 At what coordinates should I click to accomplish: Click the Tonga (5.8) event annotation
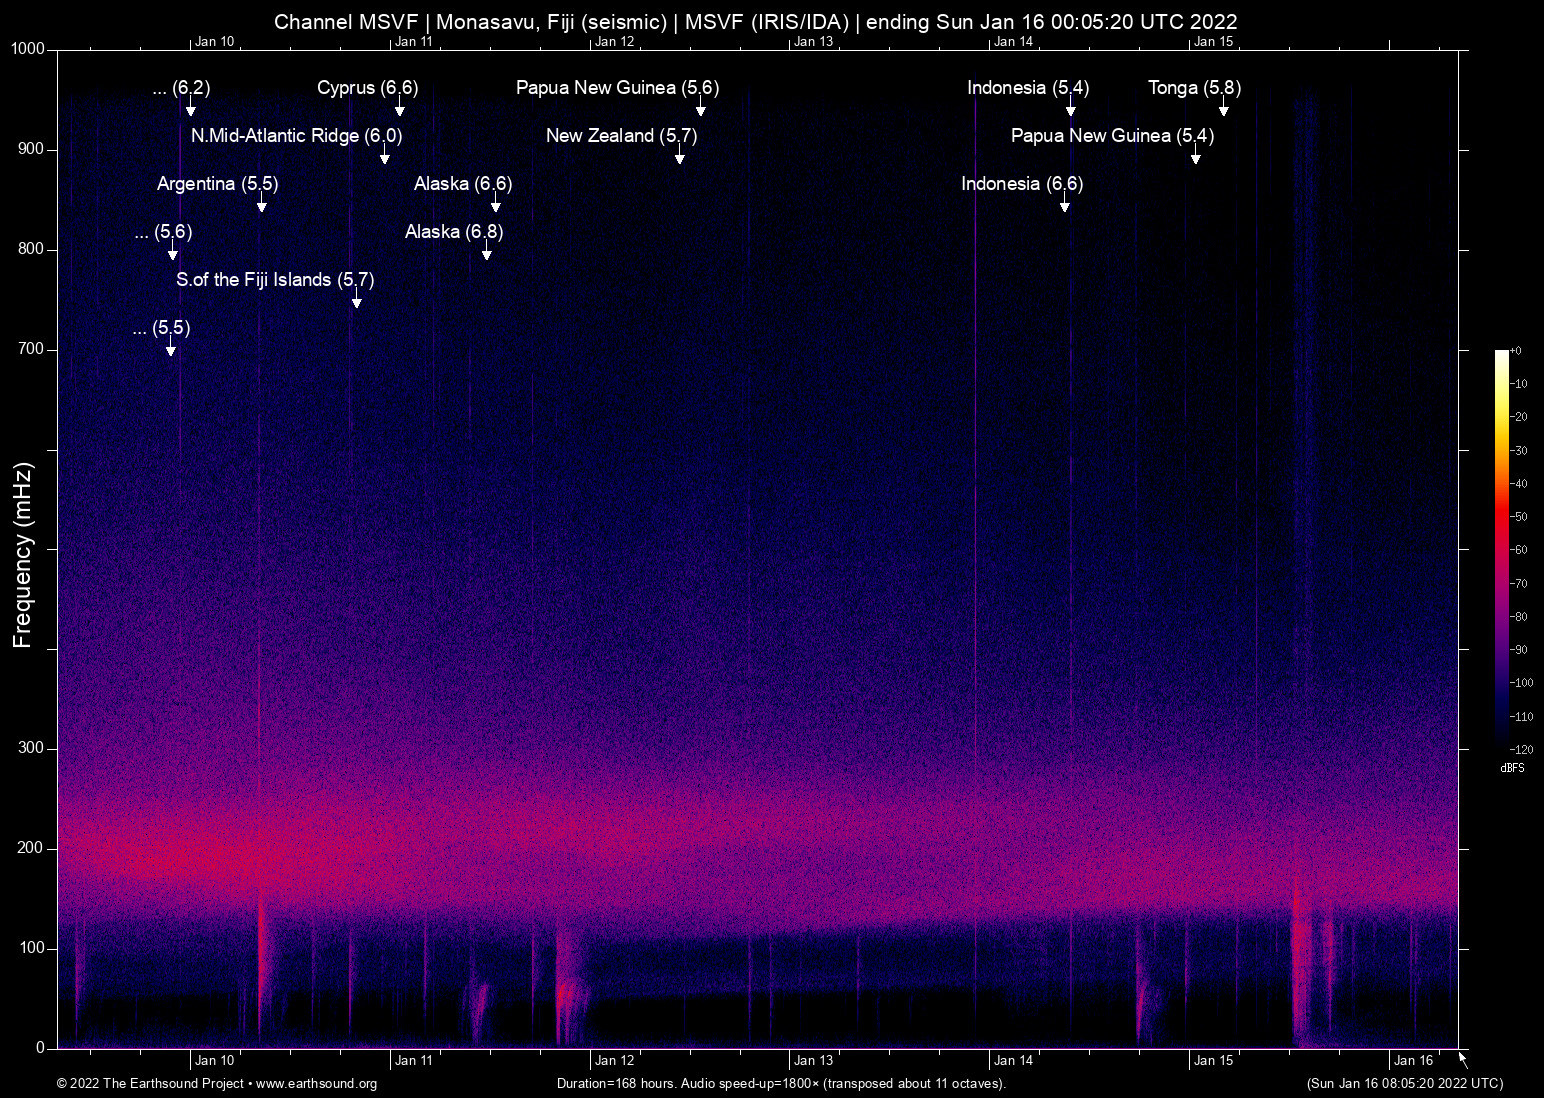click(1193, 88)
